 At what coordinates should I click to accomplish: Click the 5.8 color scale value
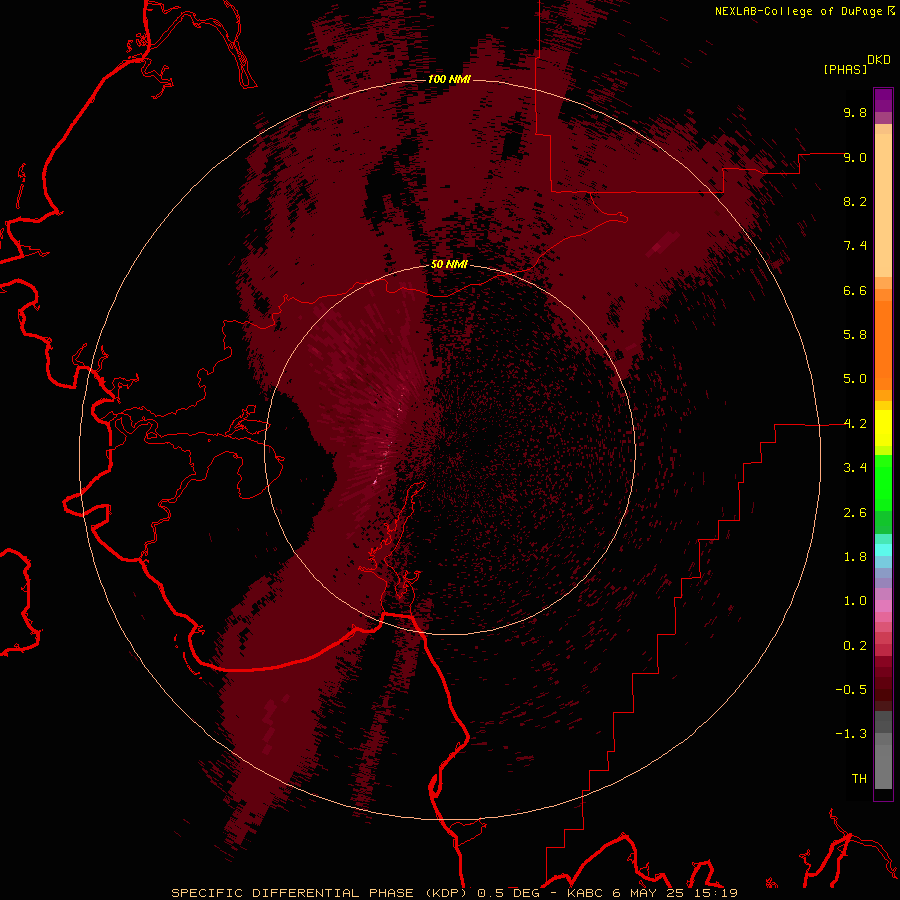coord(855,334)
